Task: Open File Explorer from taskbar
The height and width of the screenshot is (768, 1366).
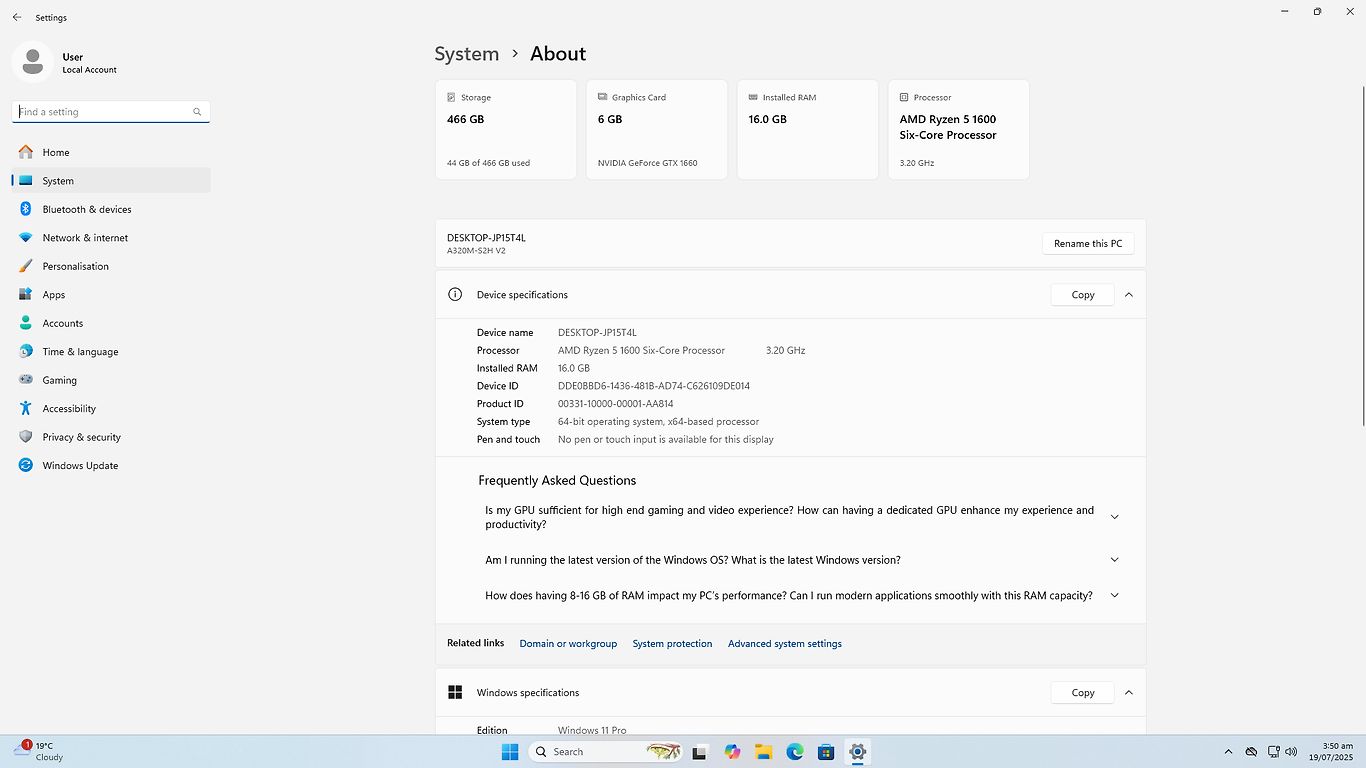Action: click(x=763, y=752)
